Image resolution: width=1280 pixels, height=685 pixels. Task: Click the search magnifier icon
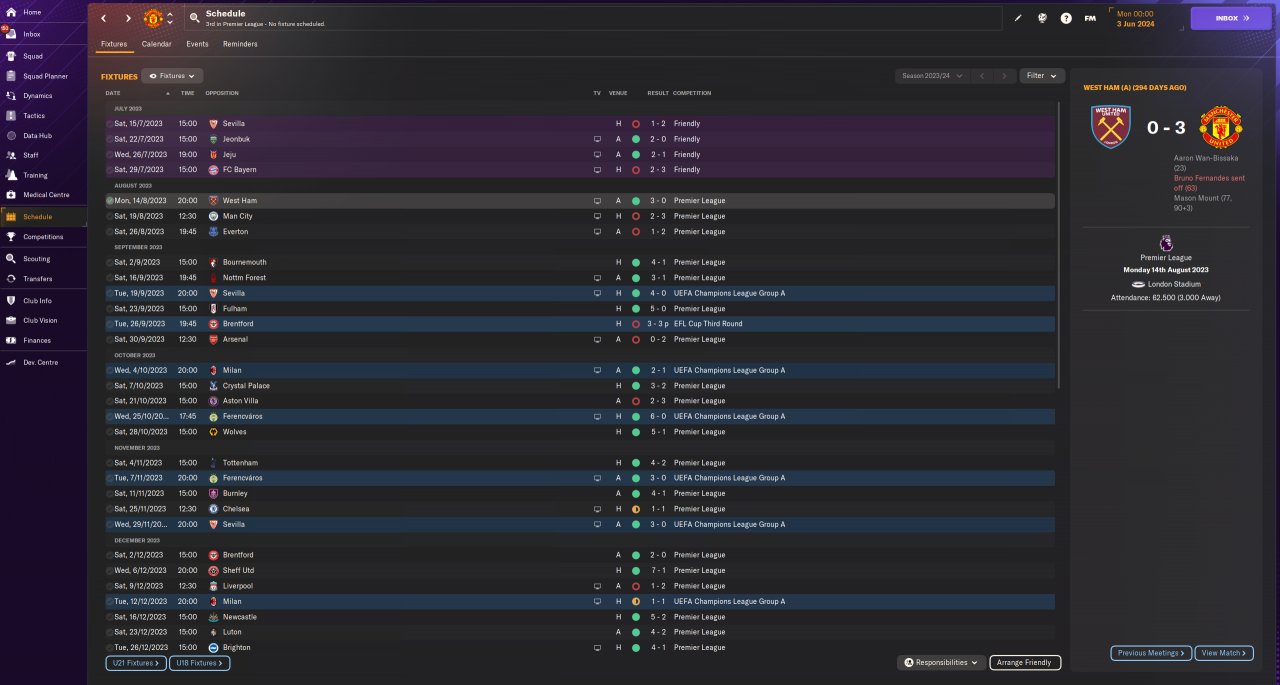coord(195,18)
